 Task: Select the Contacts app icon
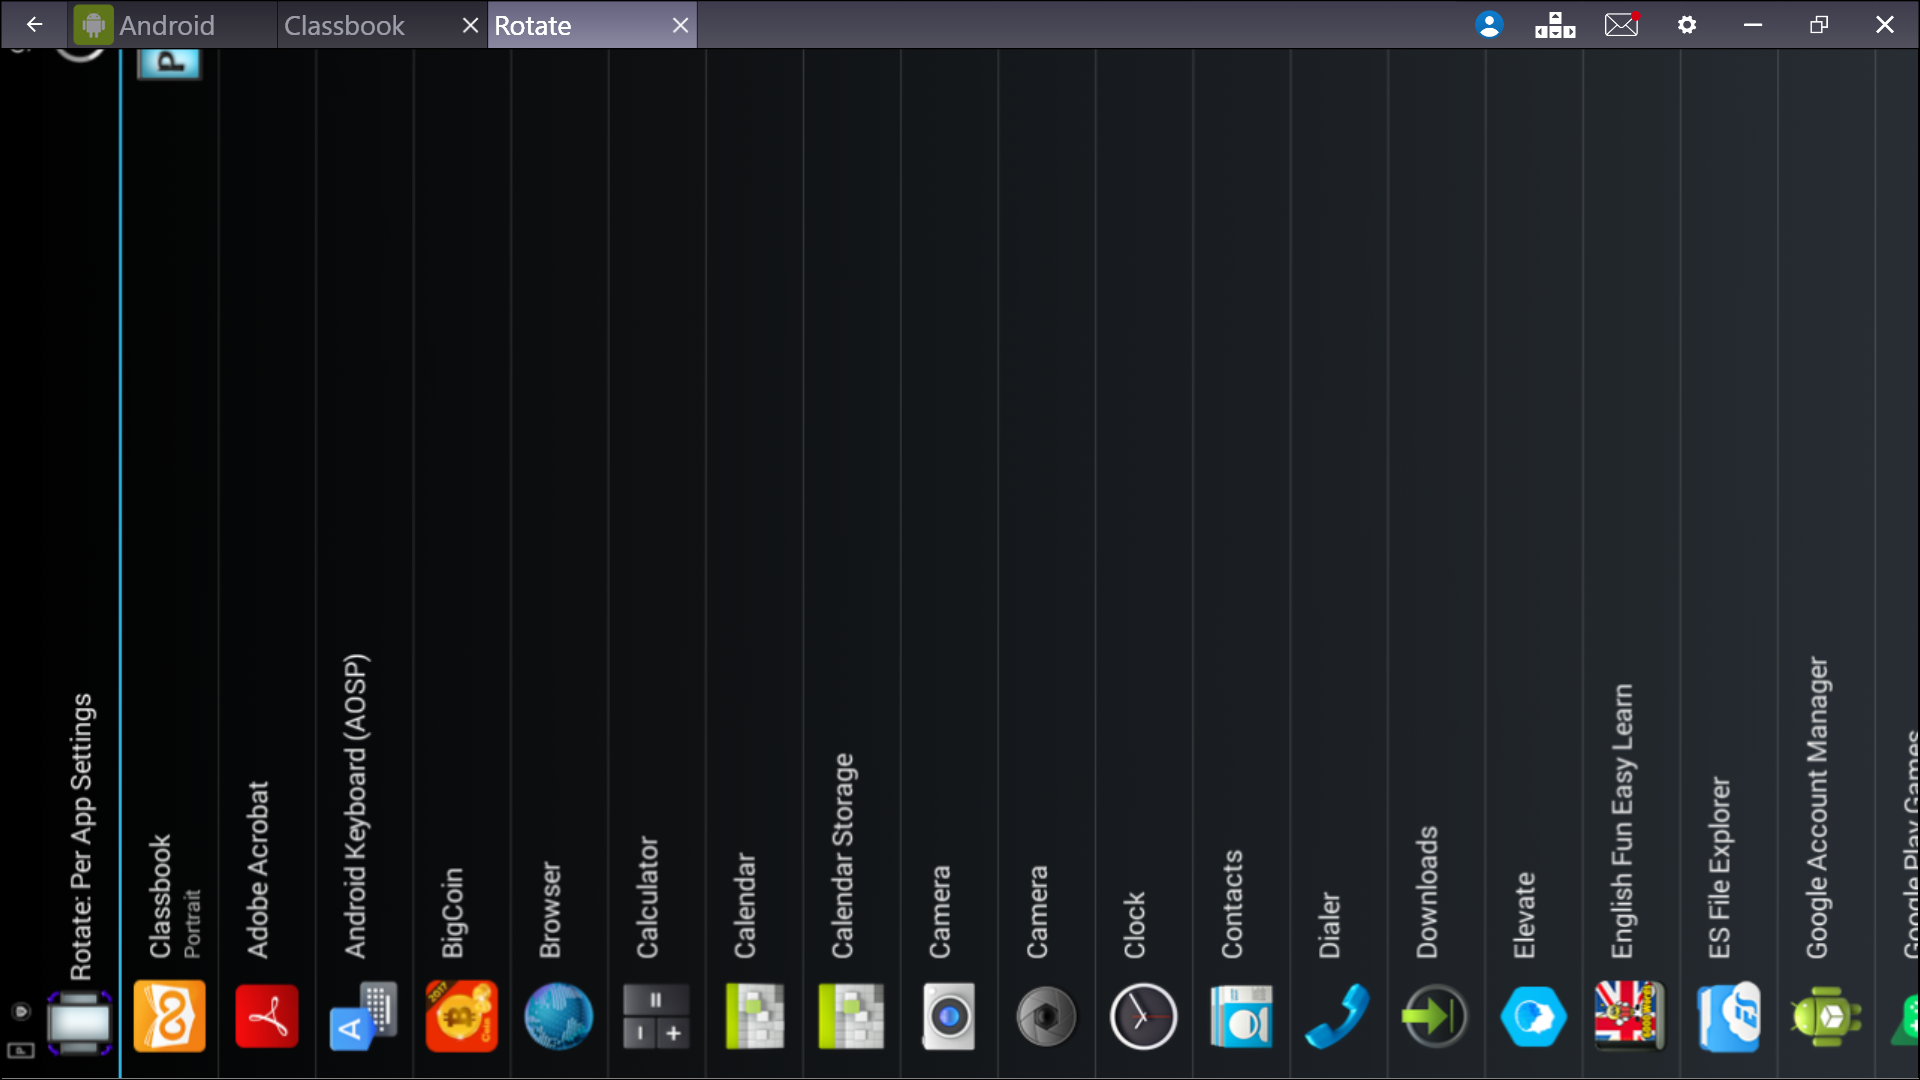[1241, 1016]
